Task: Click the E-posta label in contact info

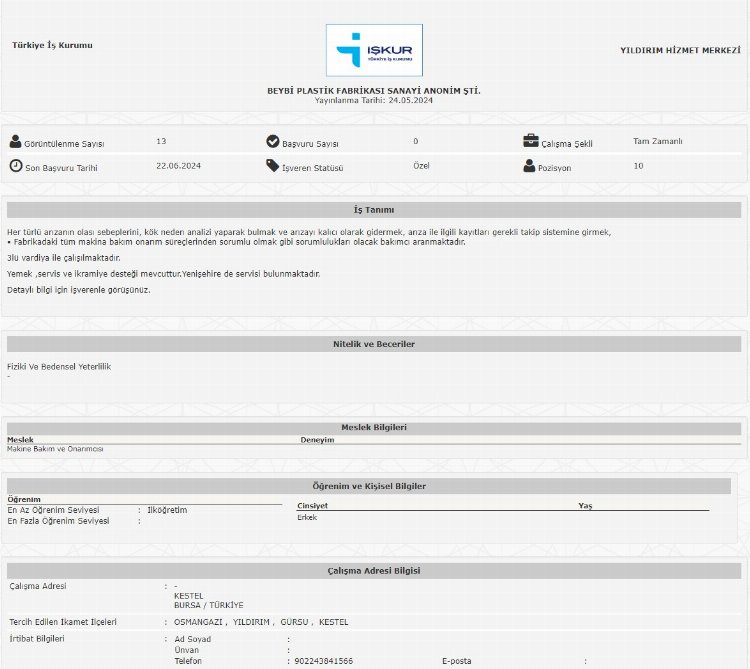Action: tap(457, 661)
